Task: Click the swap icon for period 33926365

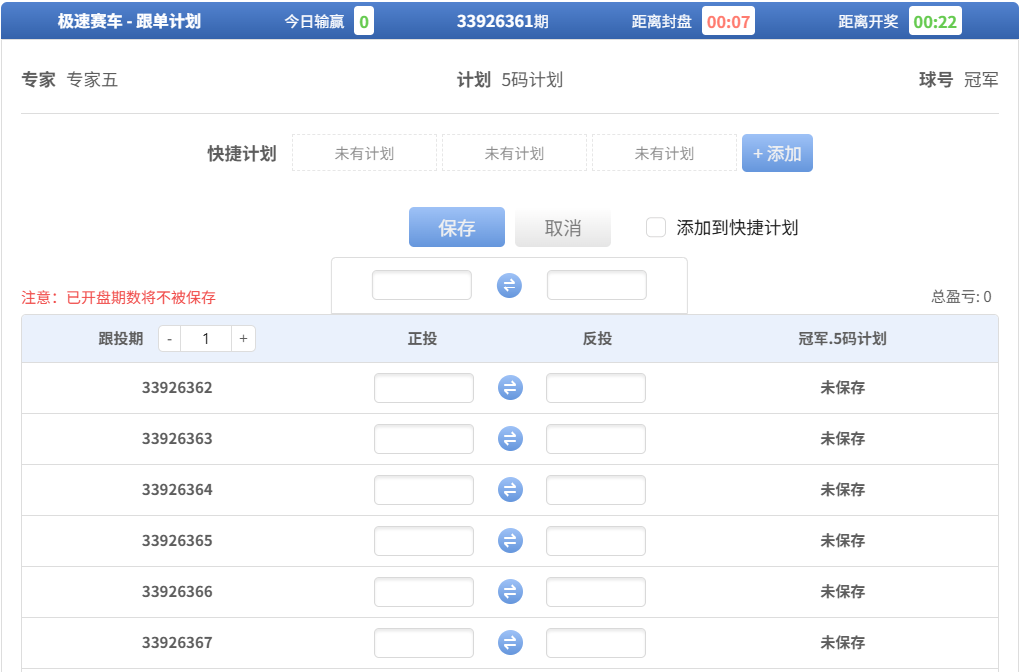Action: 509,541
